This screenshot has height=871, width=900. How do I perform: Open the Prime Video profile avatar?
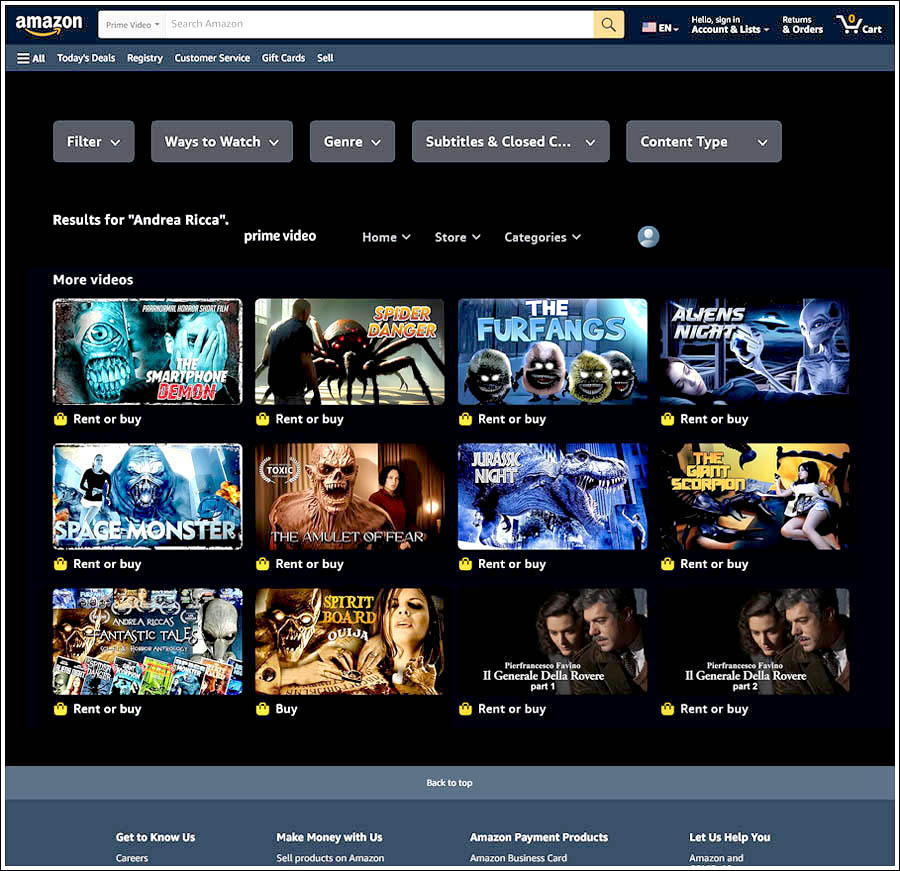pos(648,237)
